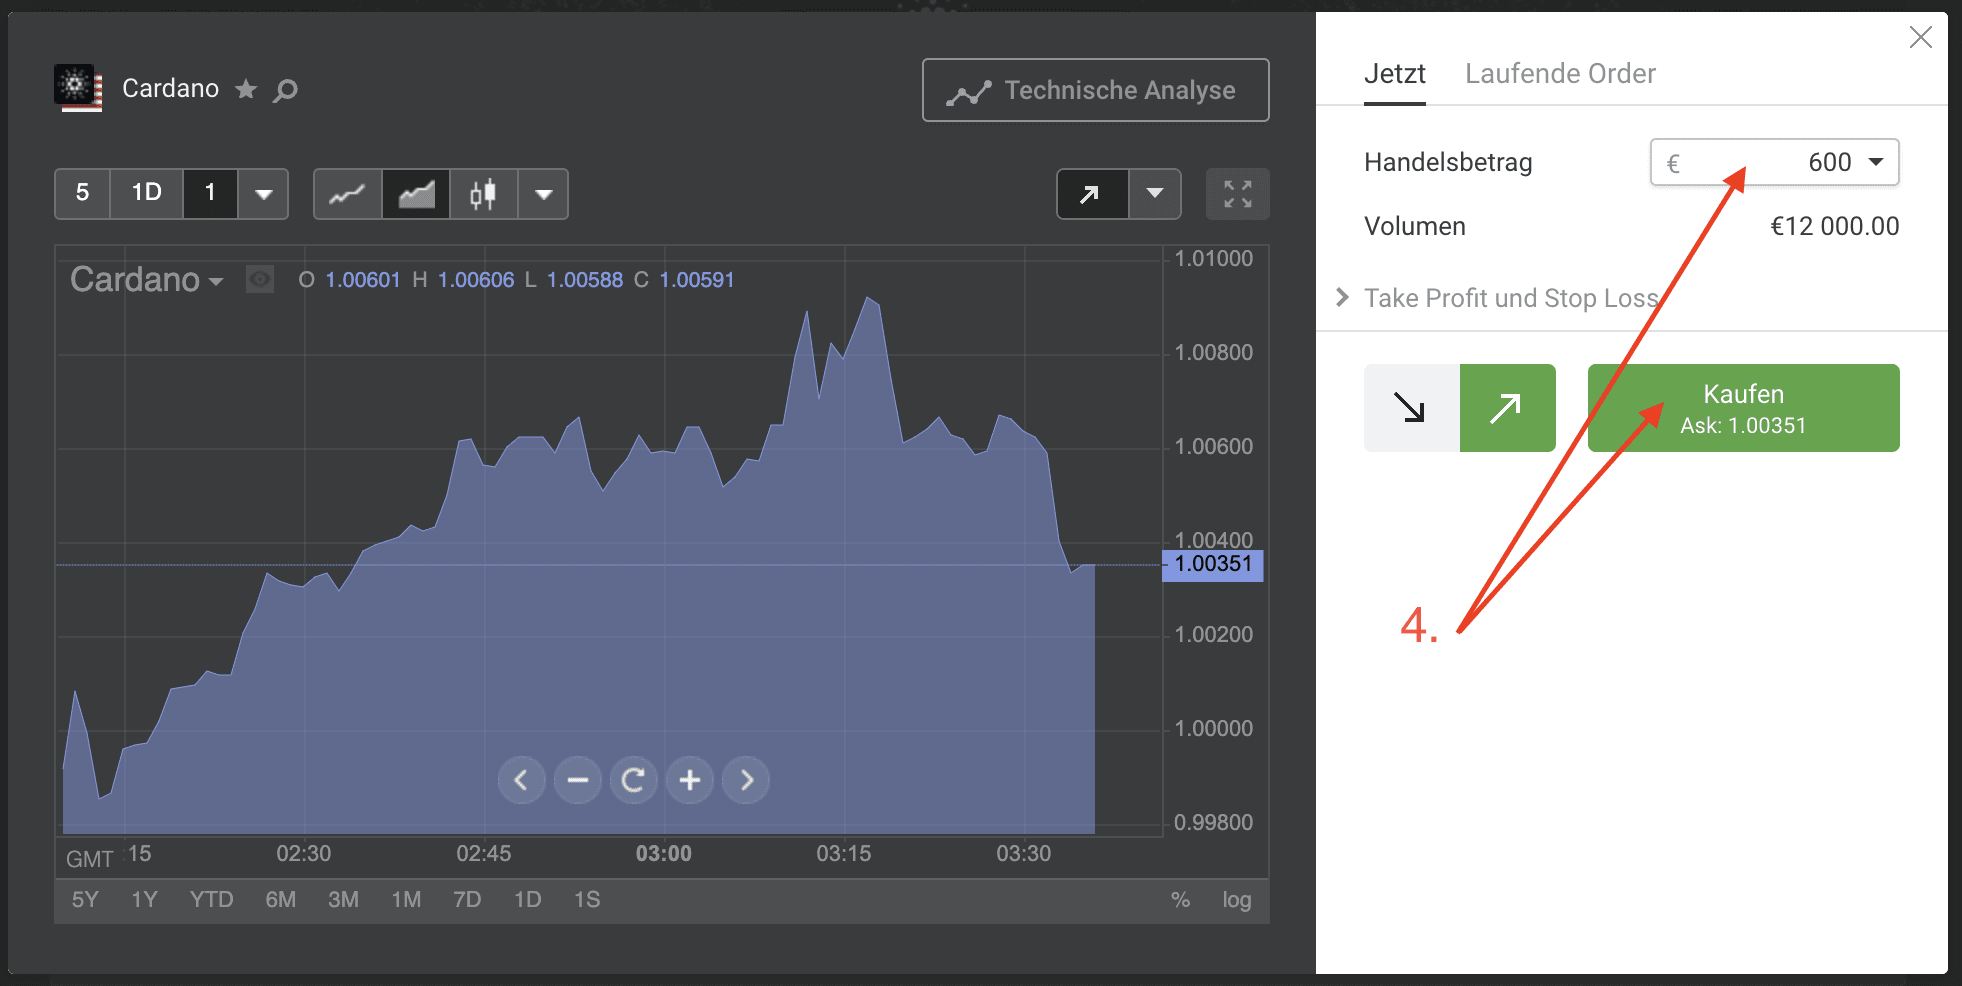Zoom out the chart with minus button

coord(577,780)
